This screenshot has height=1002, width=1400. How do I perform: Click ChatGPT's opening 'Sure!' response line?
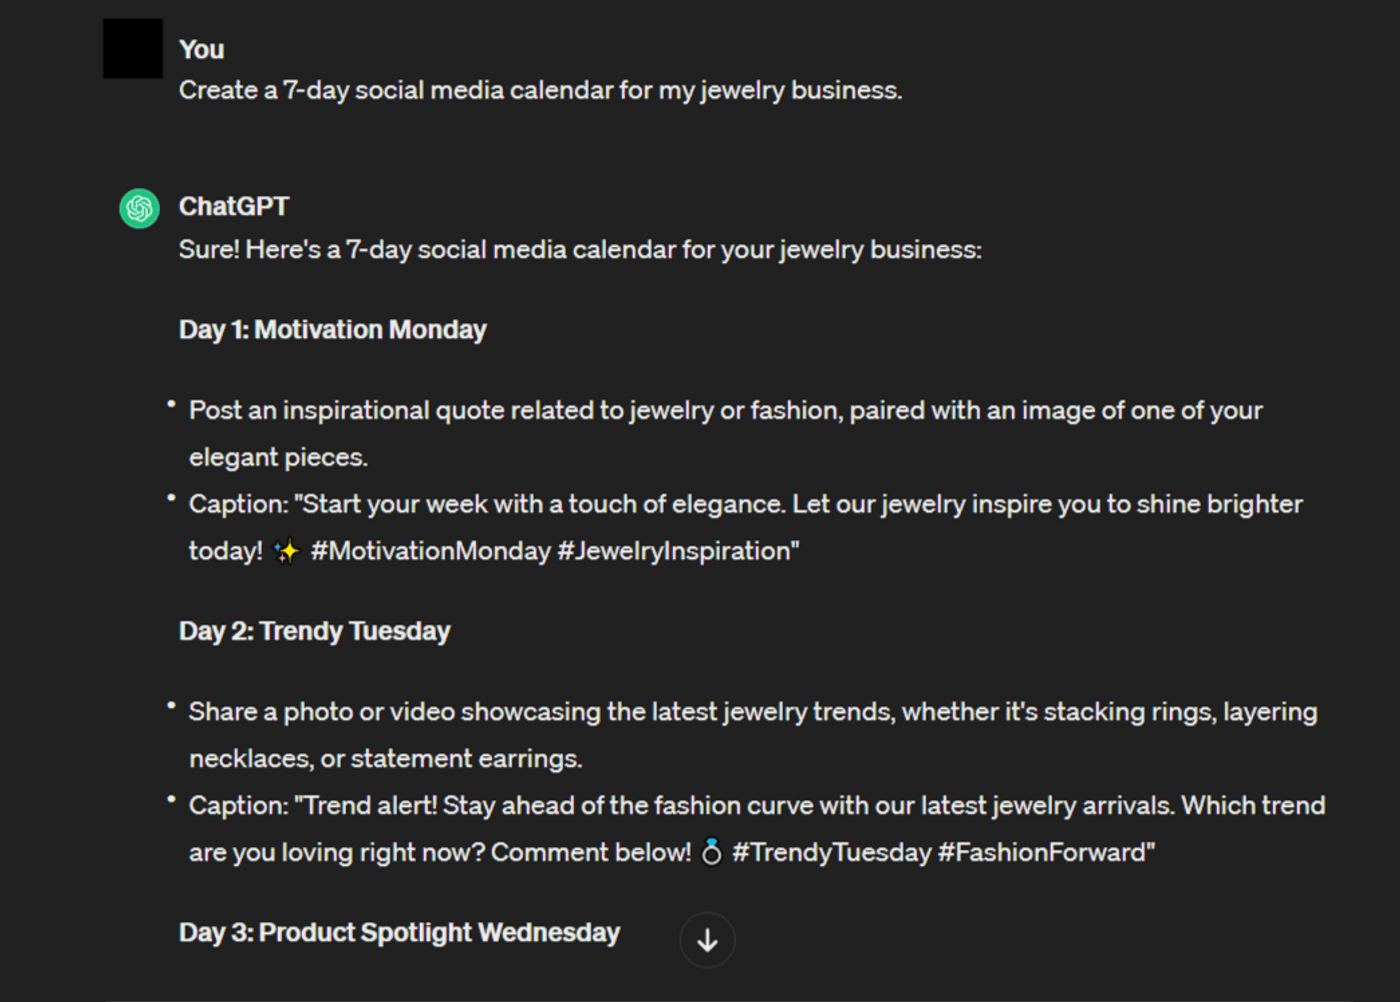(580, 249)
